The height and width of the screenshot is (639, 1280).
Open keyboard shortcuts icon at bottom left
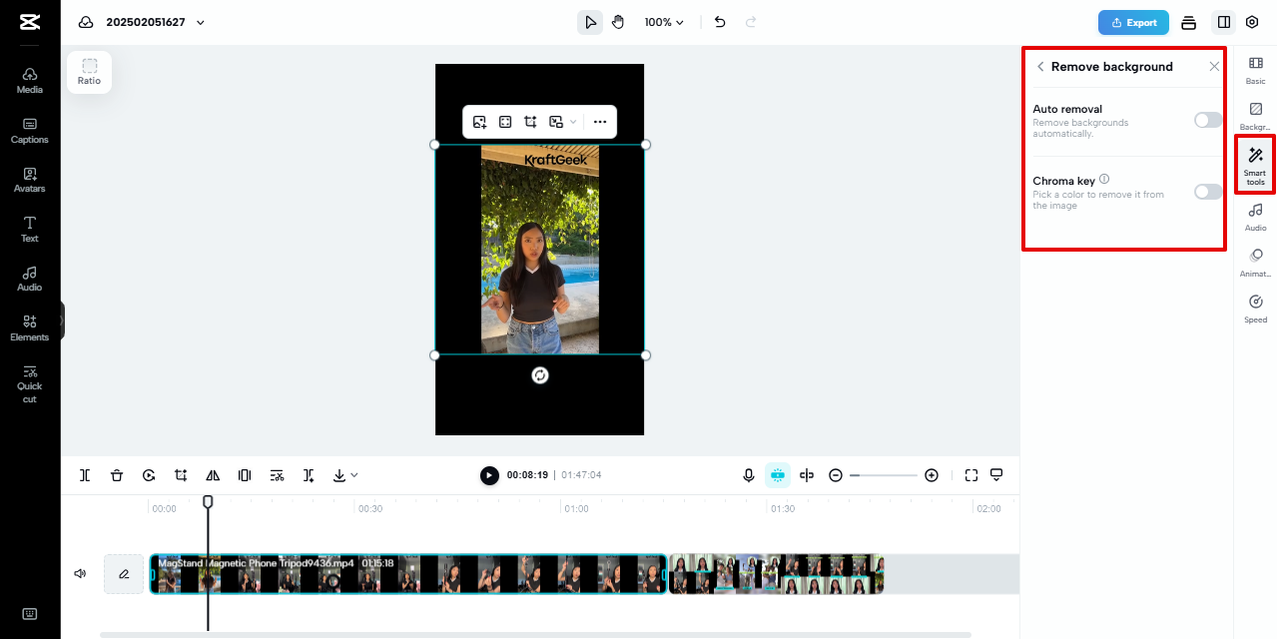pyautogui.click(x=30, y=613)
